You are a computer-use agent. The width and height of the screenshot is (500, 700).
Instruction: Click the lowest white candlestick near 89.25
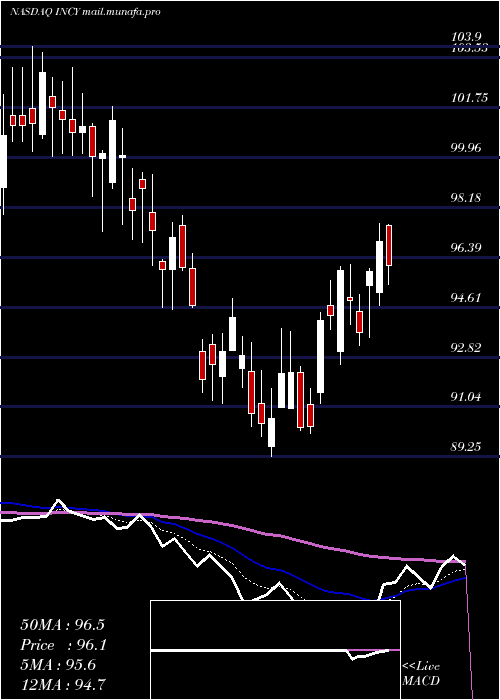coord(271,422)
